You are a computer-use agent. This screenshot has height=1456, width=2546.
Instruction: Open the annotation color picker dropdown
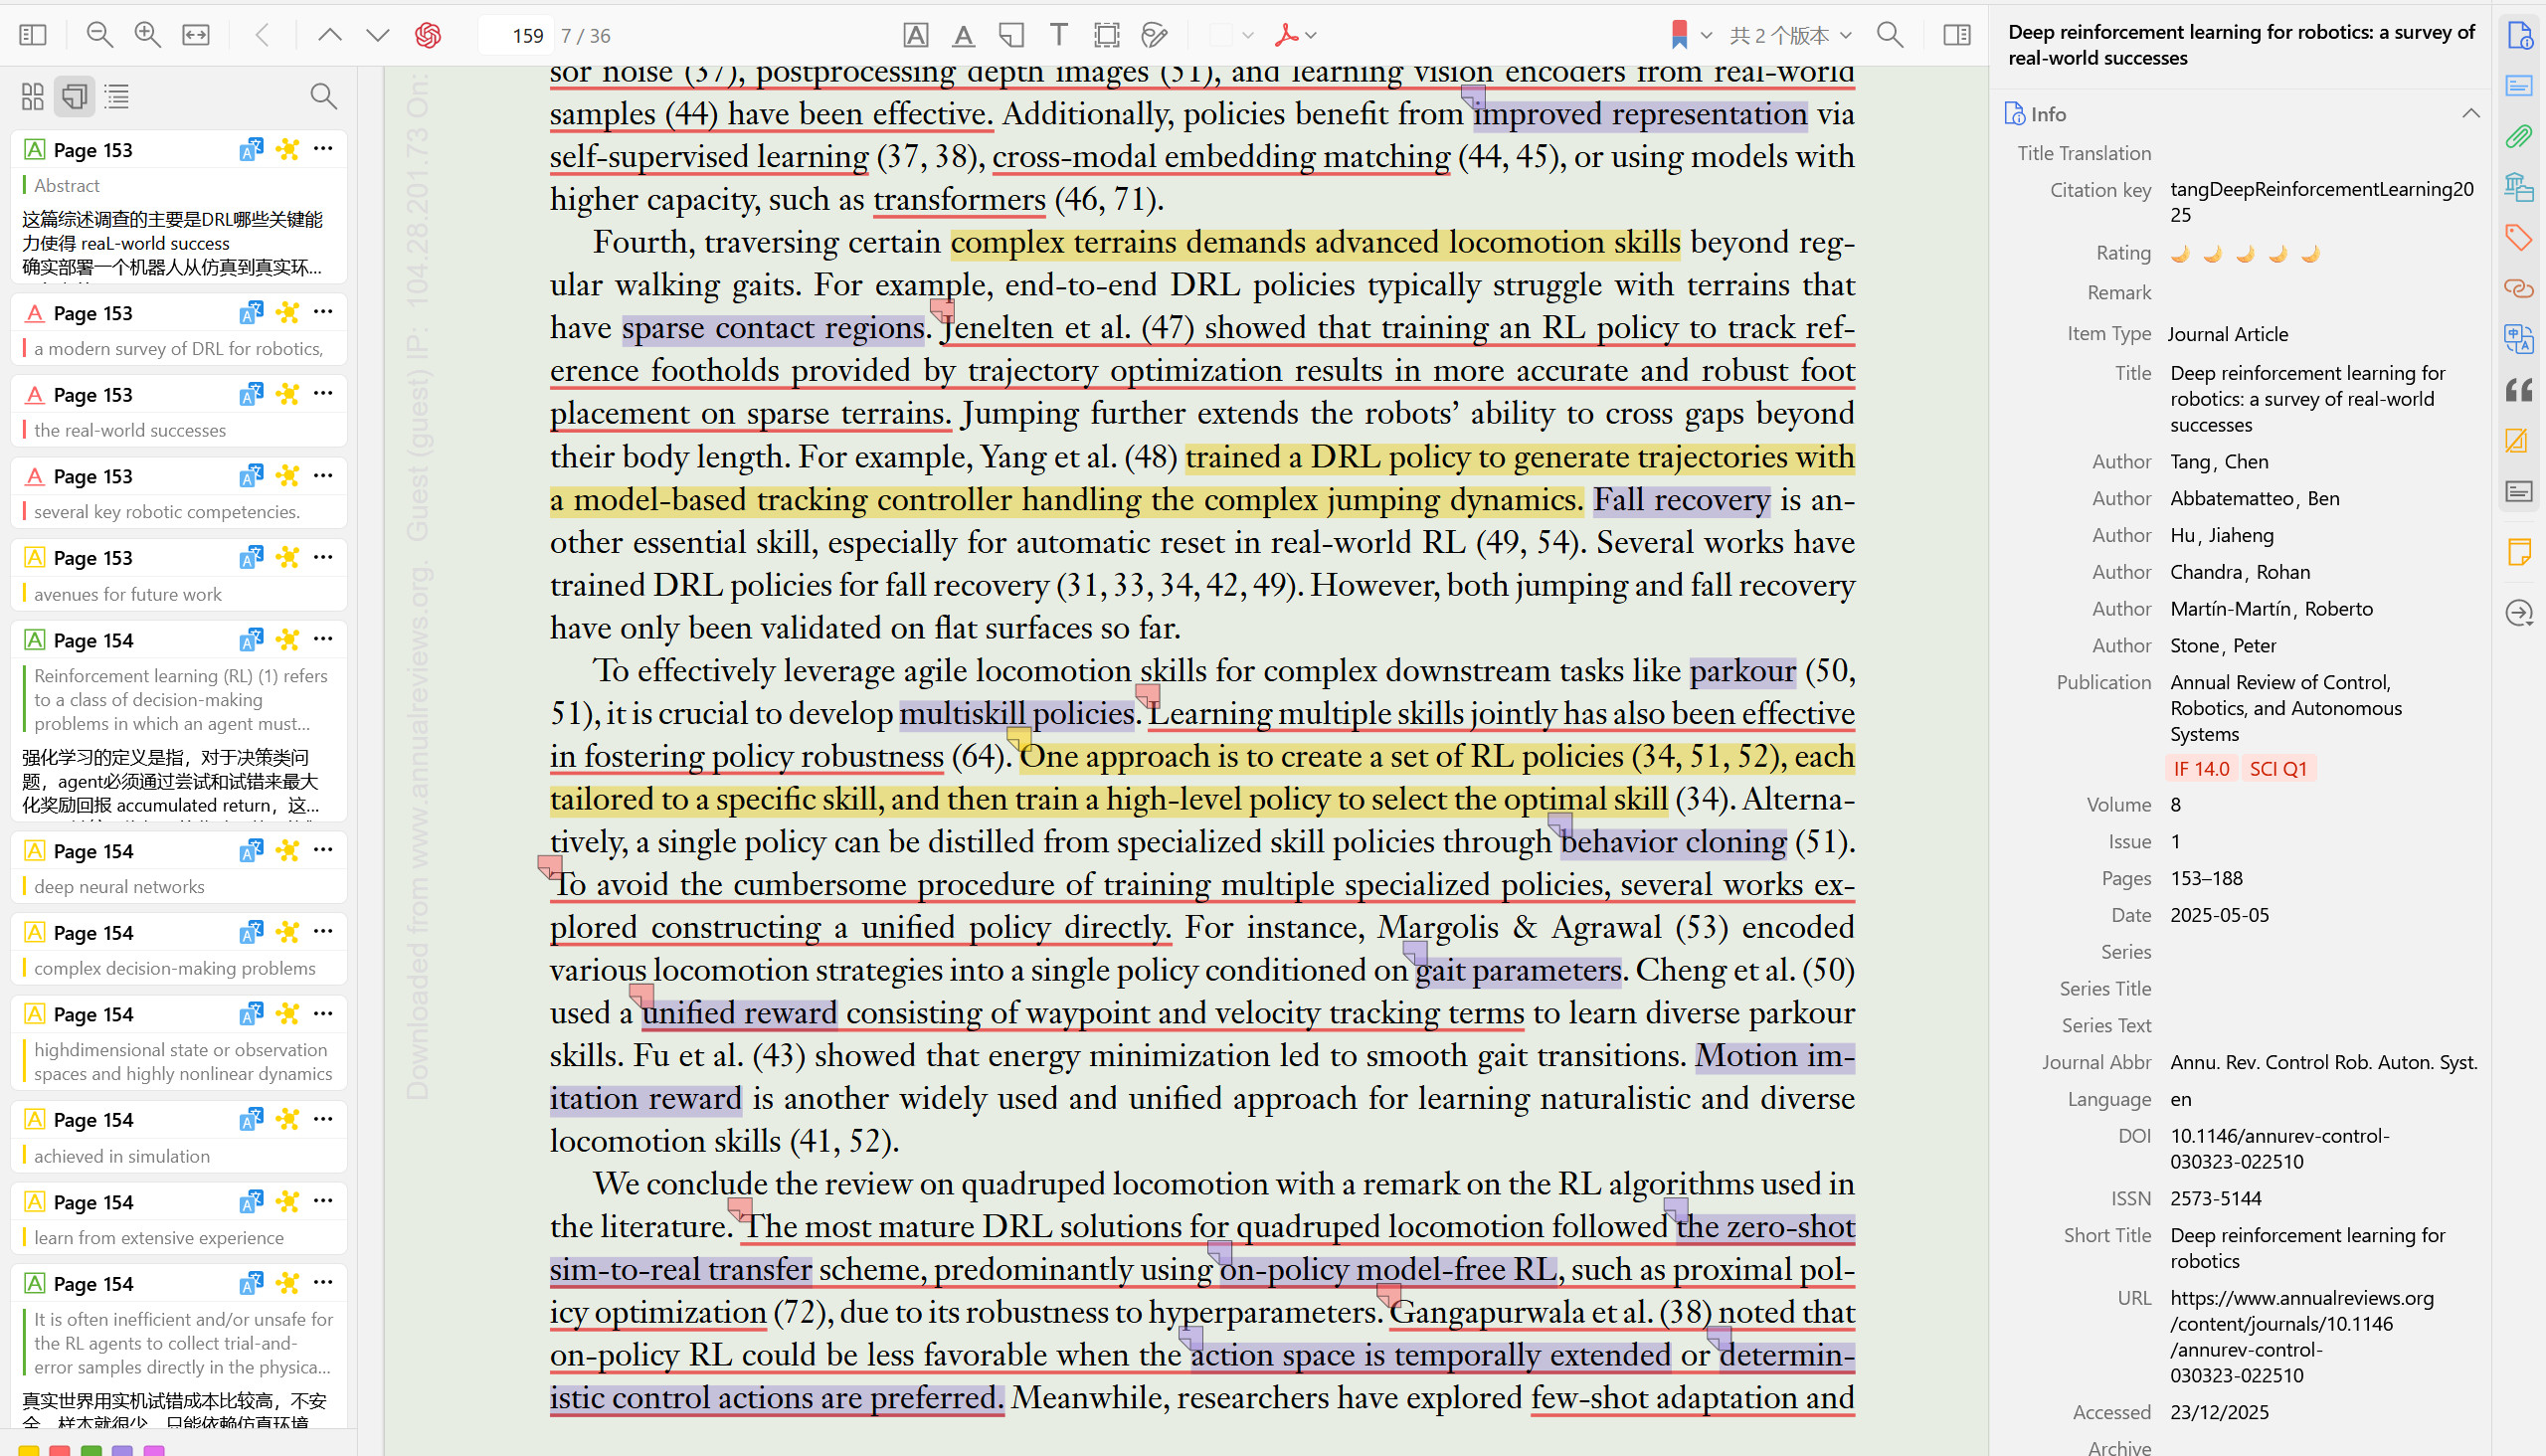coord(1232,35)
